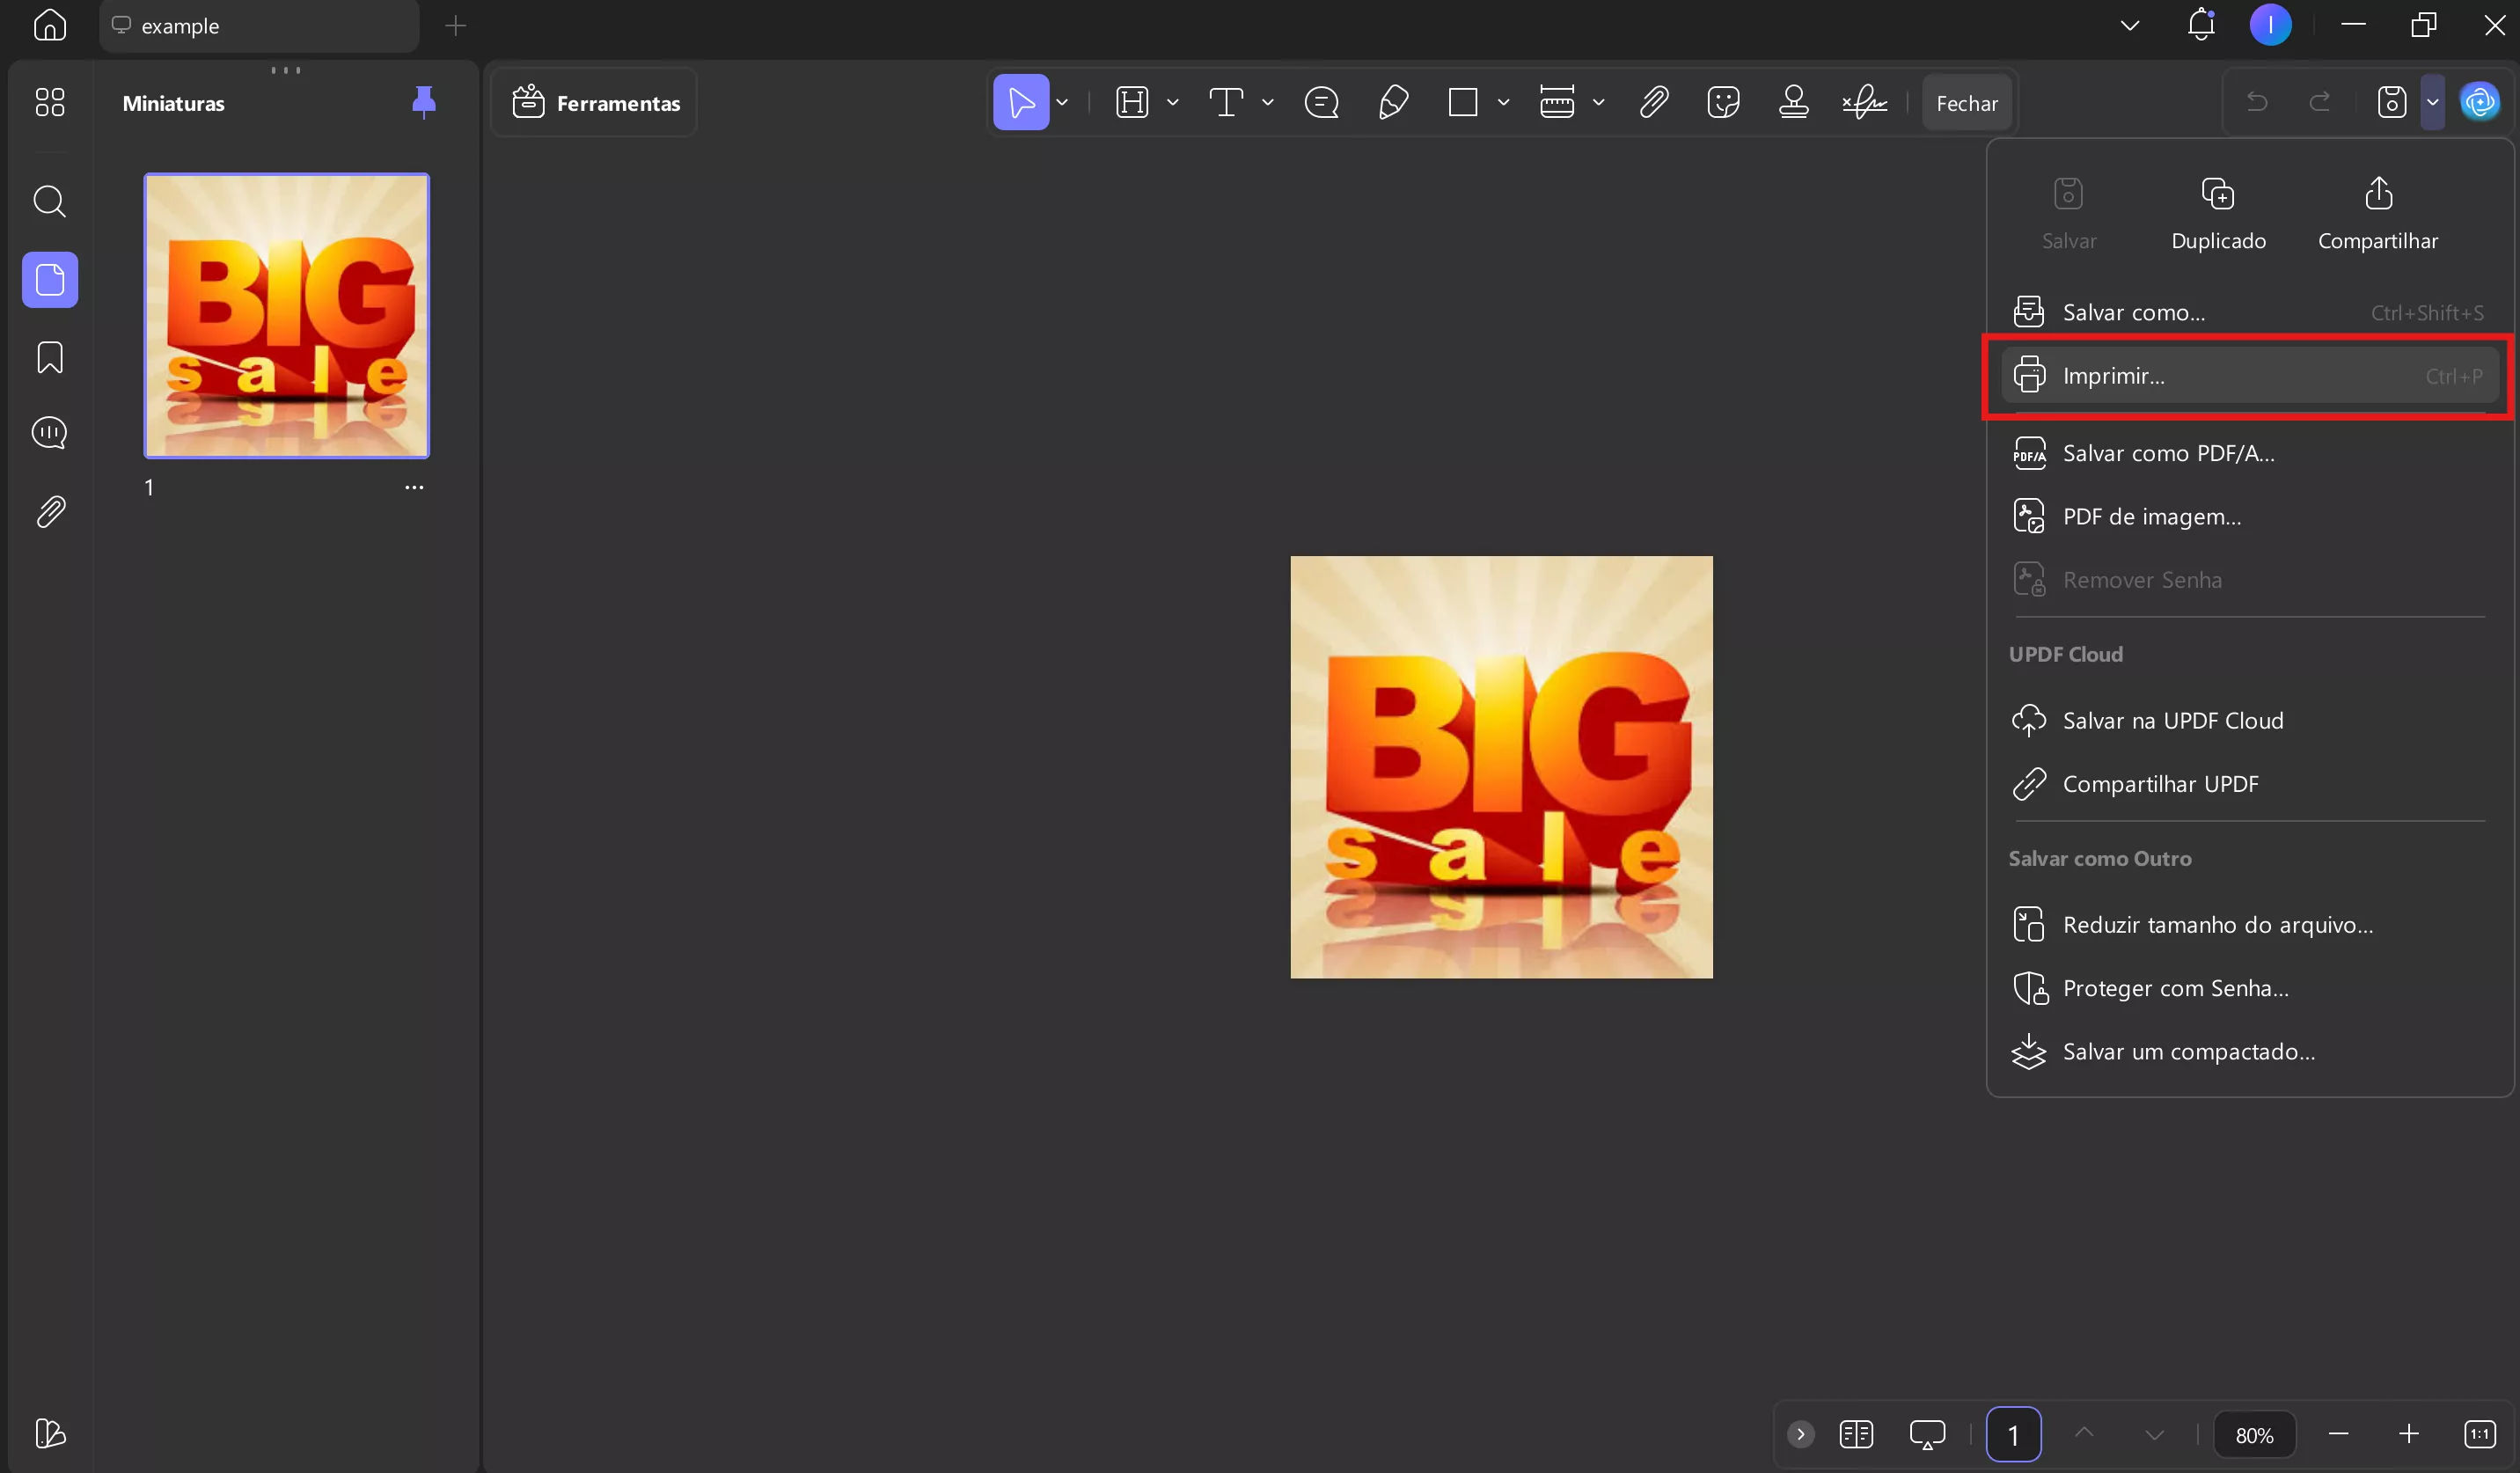Viewport: 2520px width, 1473px height.
Task: Toggle the actual size 1:1 view
Action: point(2479,1434)
